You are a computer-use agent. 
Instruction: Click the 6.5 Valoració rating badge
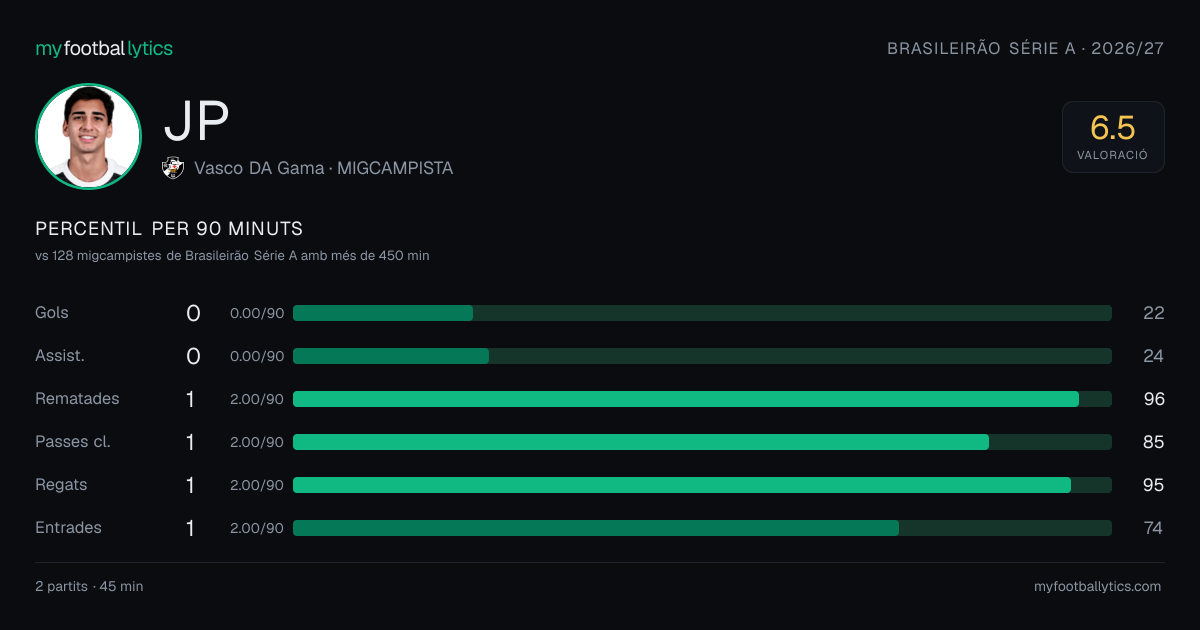(1113, 137)
